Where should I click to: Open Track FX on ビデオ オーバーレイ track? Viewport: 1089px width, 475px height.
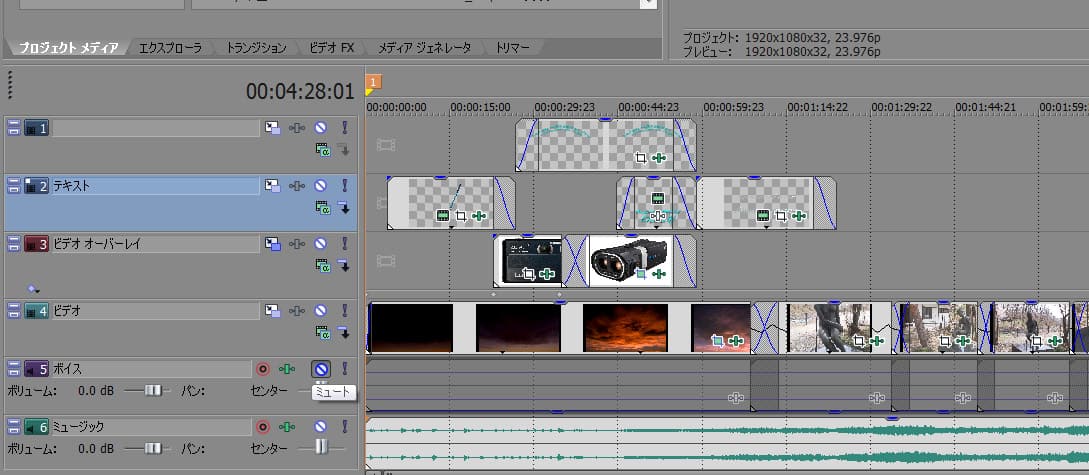pos(297,243)
